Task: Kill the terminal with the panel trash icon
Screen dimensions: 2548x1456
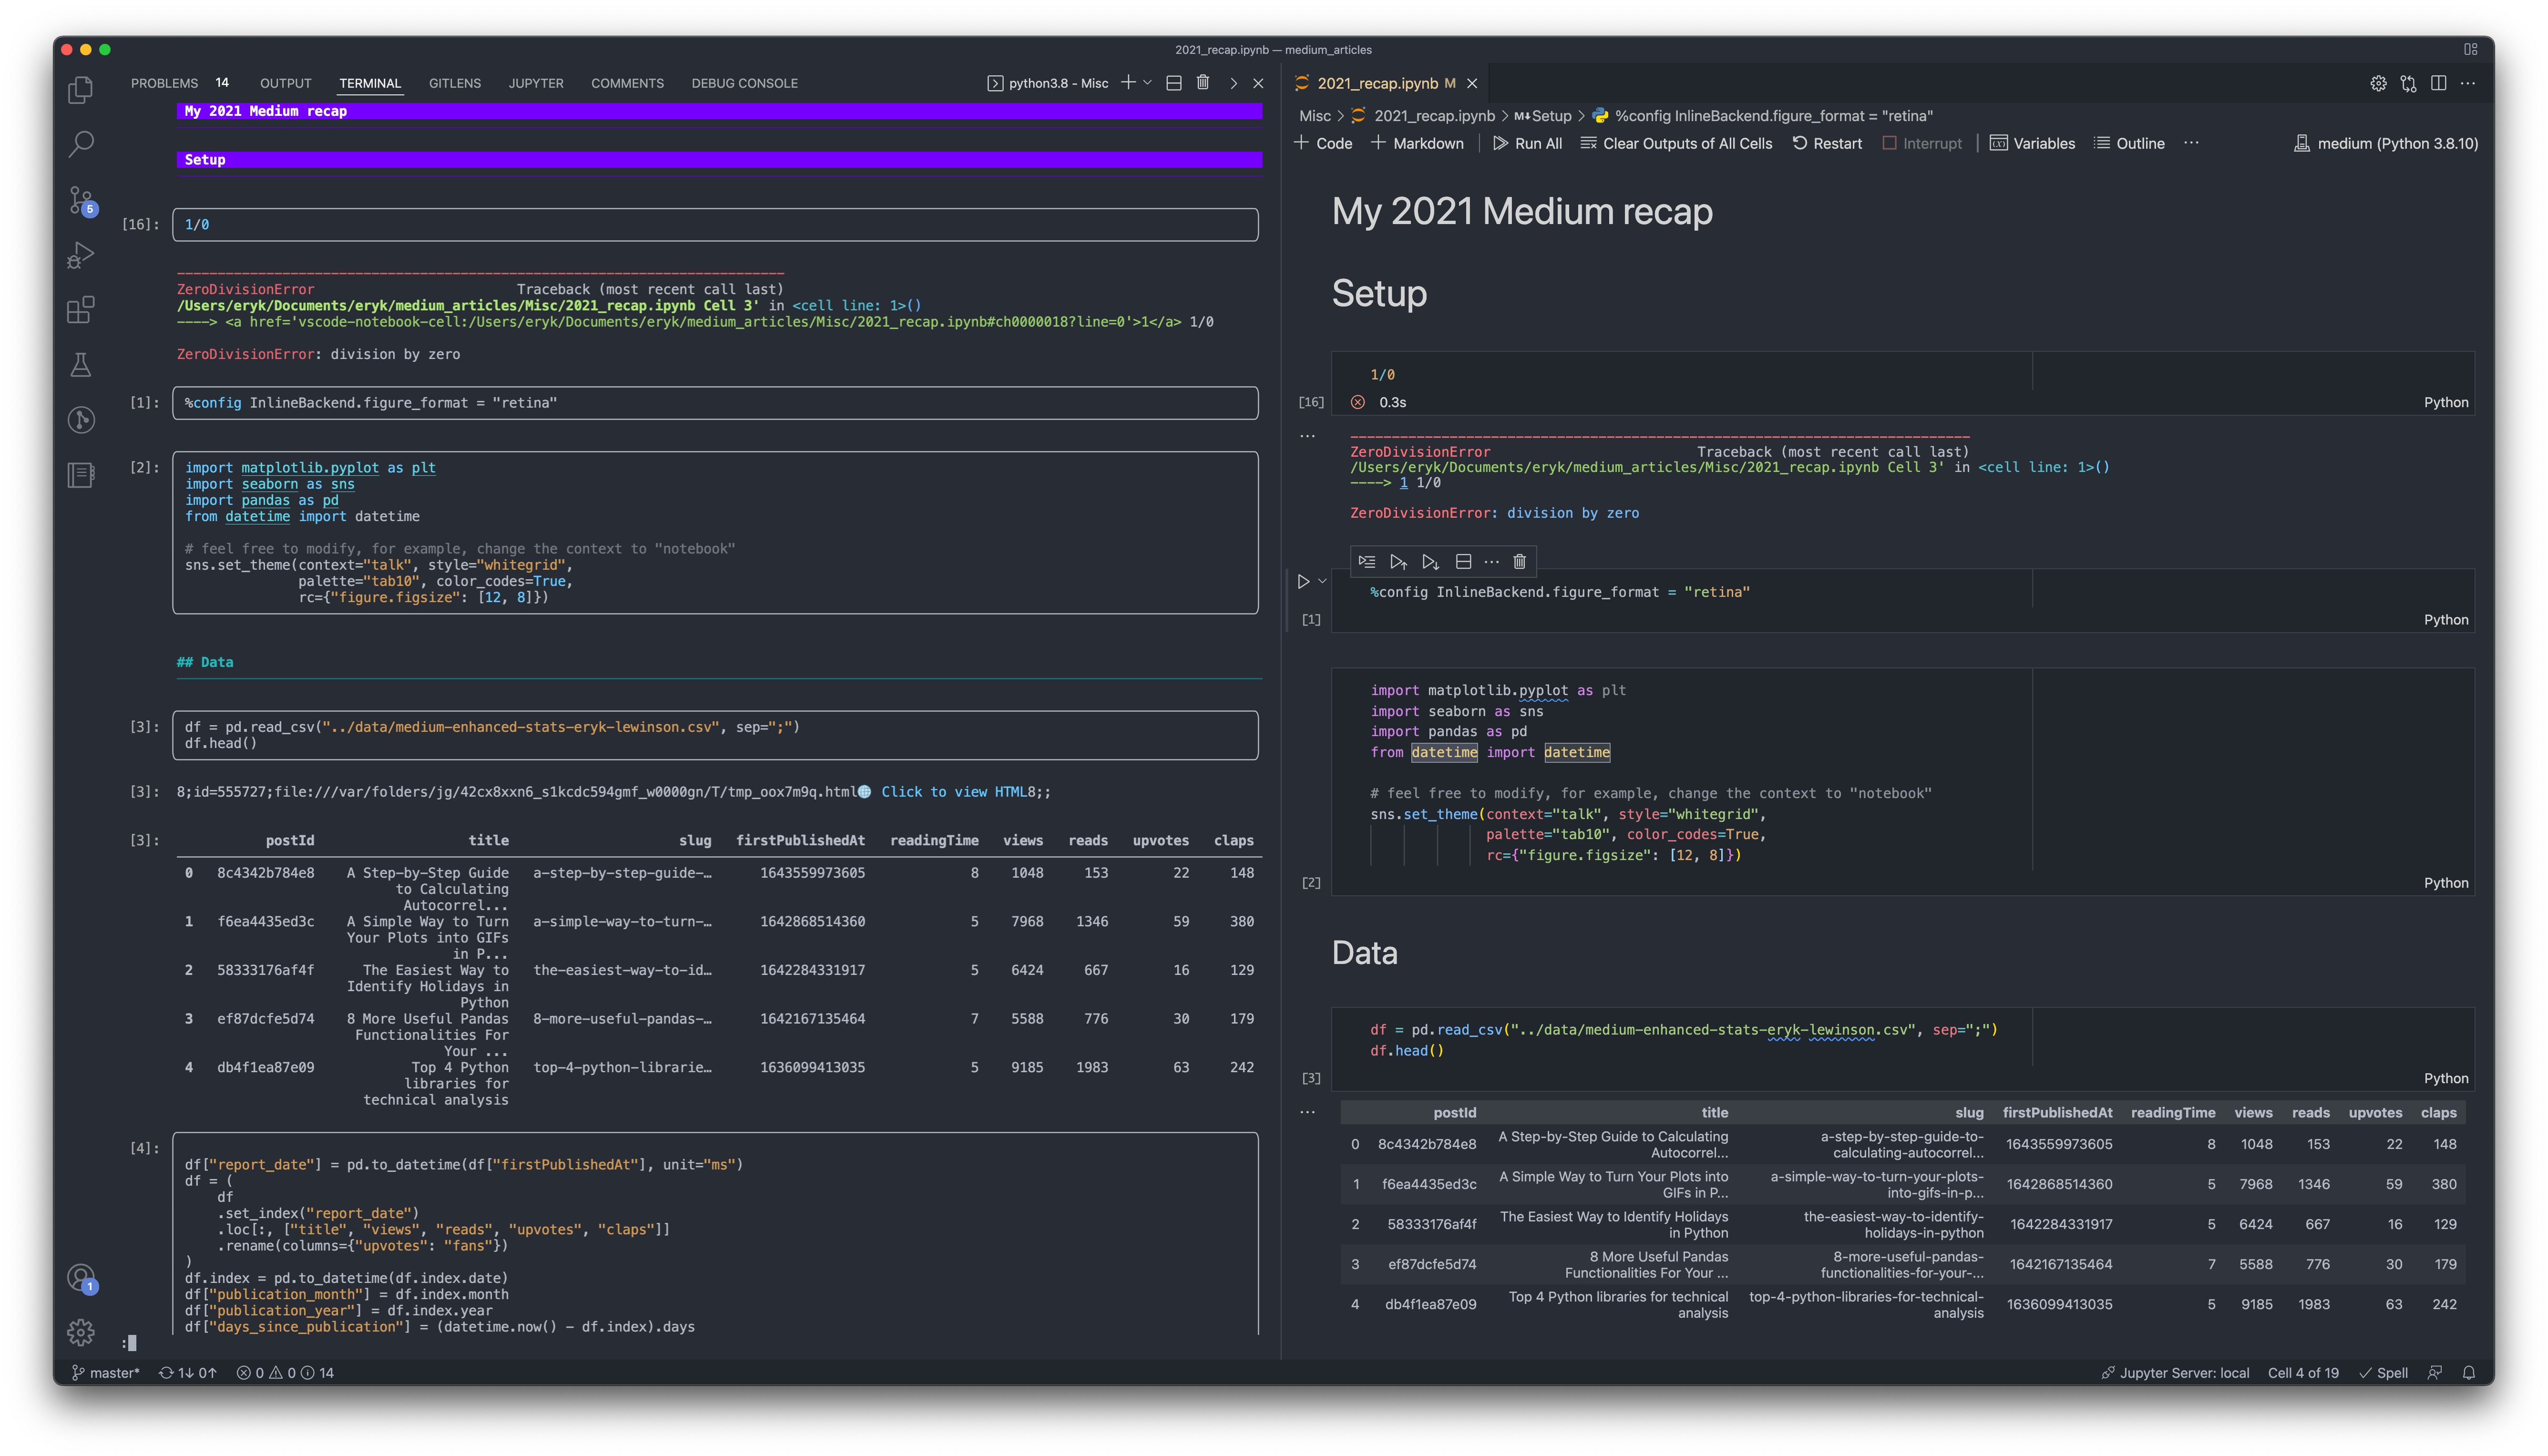Action: (1203, 83)
